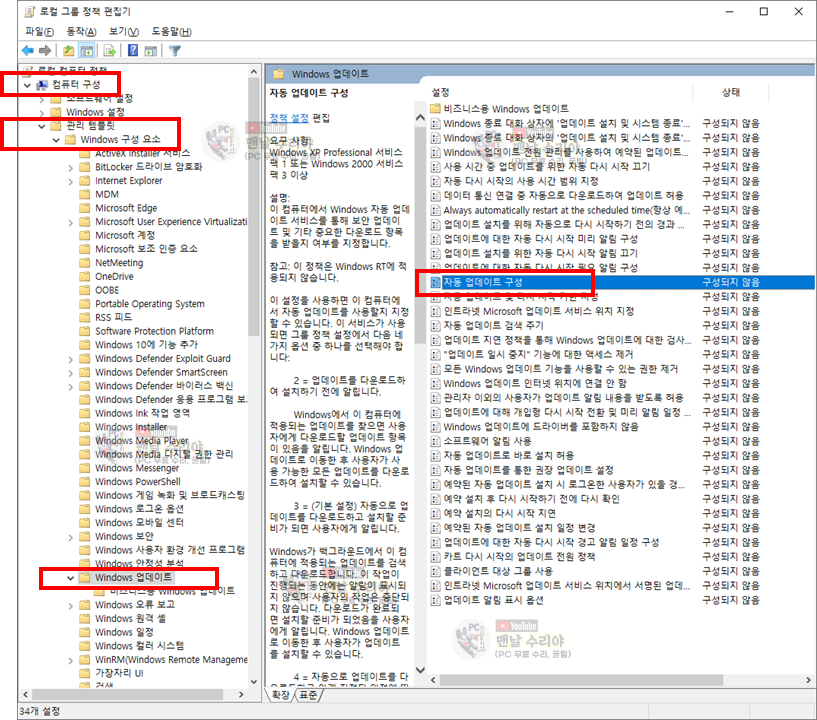This screenshot has height=720, width=817.
Task: Collapse the 컴퓨터 구성 tree node
Action: [x=28, y=85]
